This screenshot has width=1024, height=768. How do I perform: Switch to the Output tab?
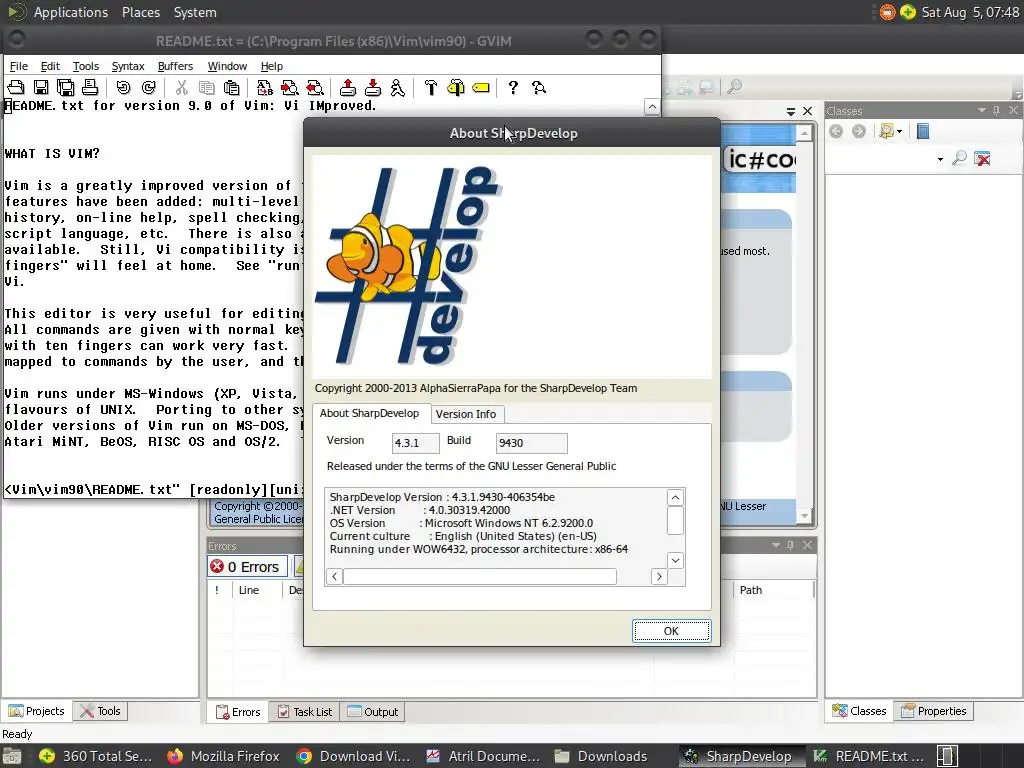(372, 712)
